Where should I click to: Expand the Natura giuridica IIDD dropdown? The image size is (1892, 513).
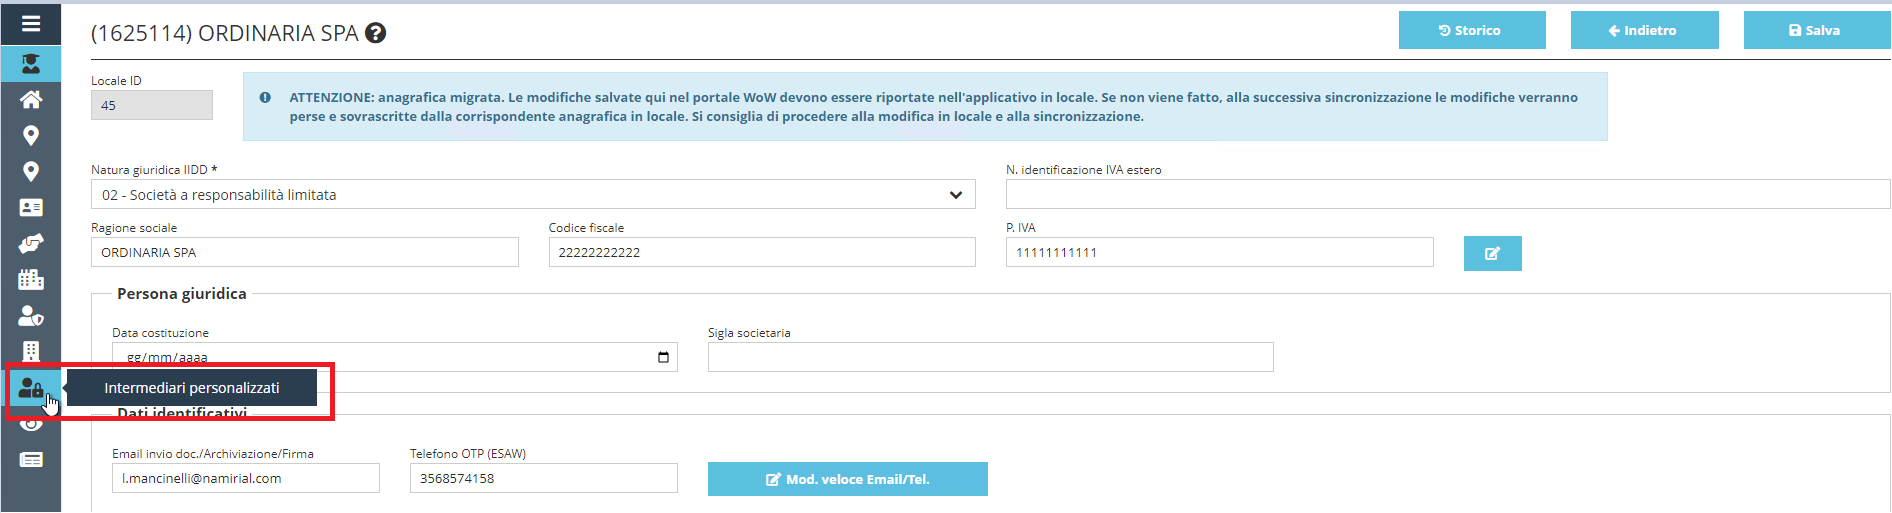pyautogui.click(x=533, y=195)
